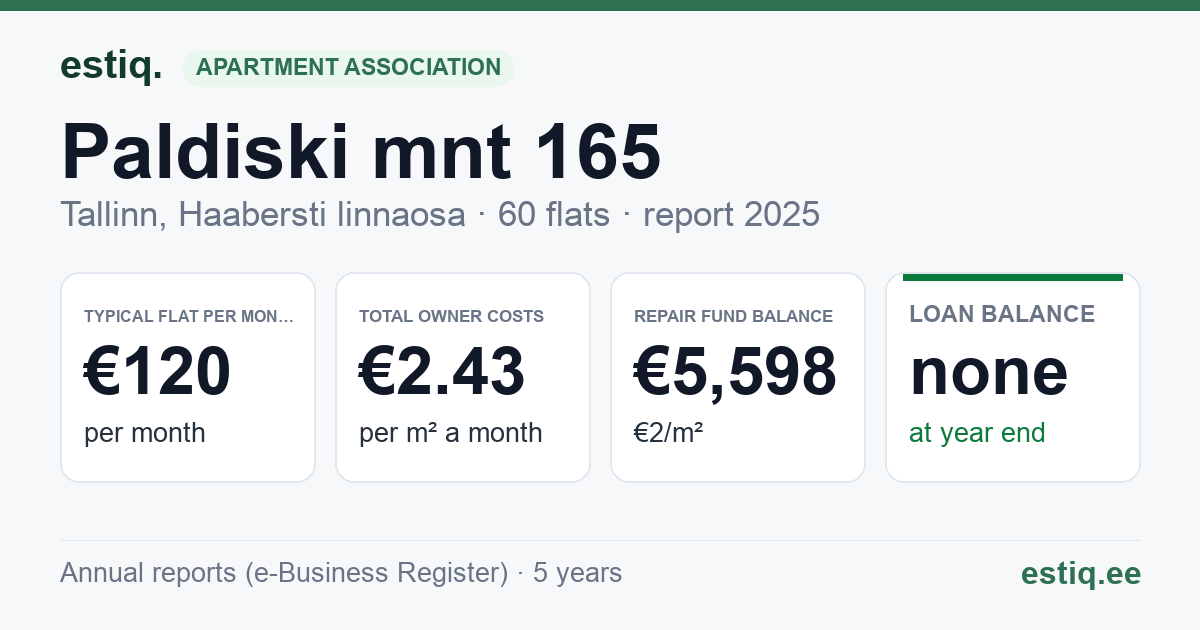Click the TOTAL OWNER COSTS label

[452, 316]
